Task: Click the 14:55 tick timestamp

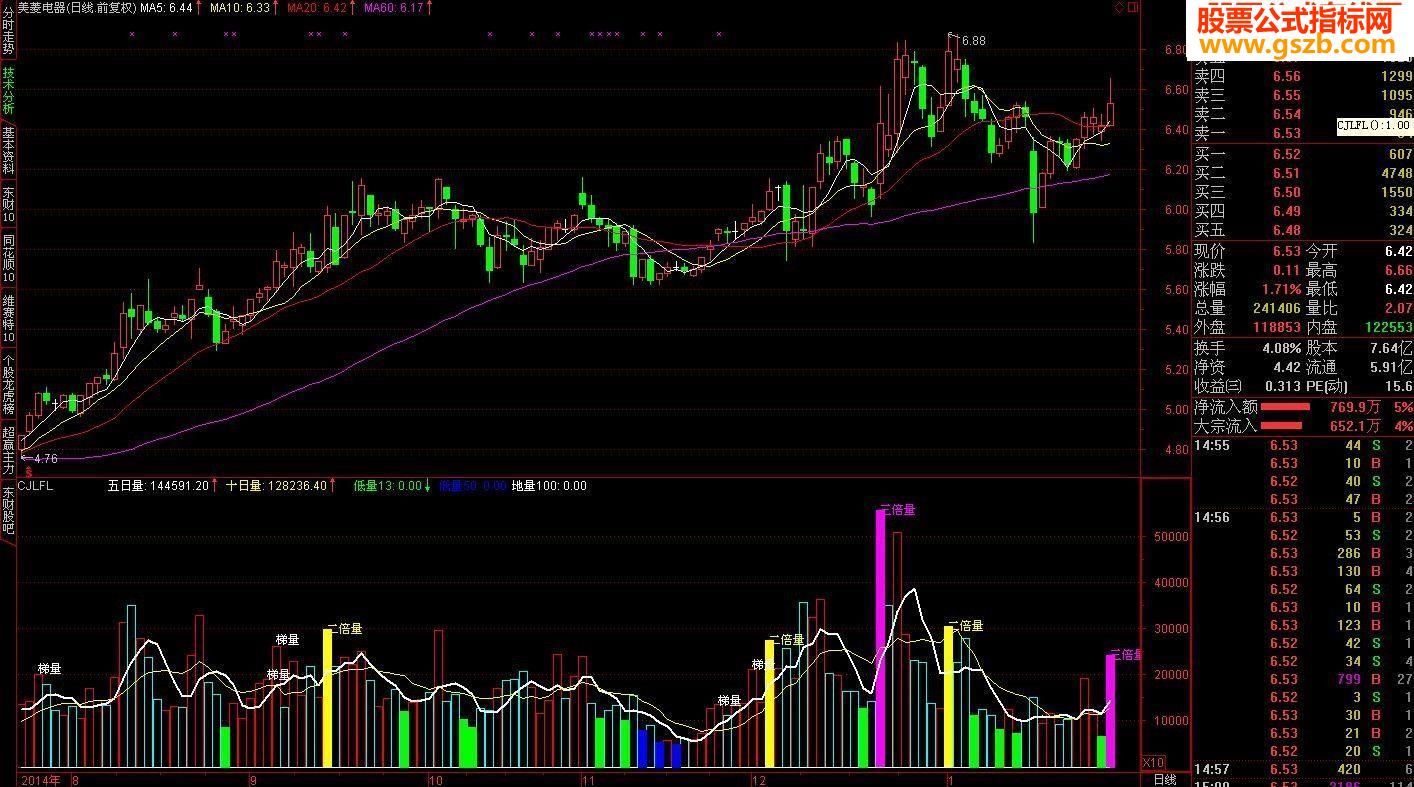Action: [x=1212, y=445]
